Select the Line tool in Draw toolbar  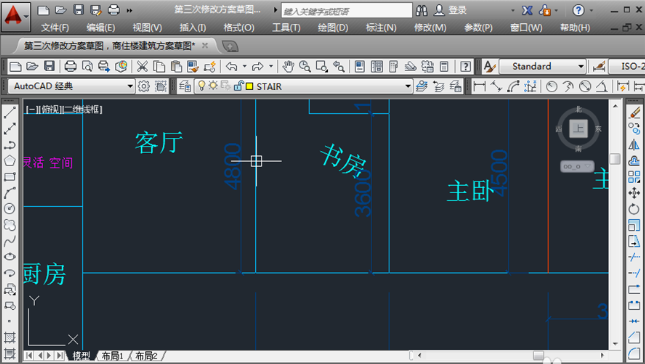coord(9,113)
